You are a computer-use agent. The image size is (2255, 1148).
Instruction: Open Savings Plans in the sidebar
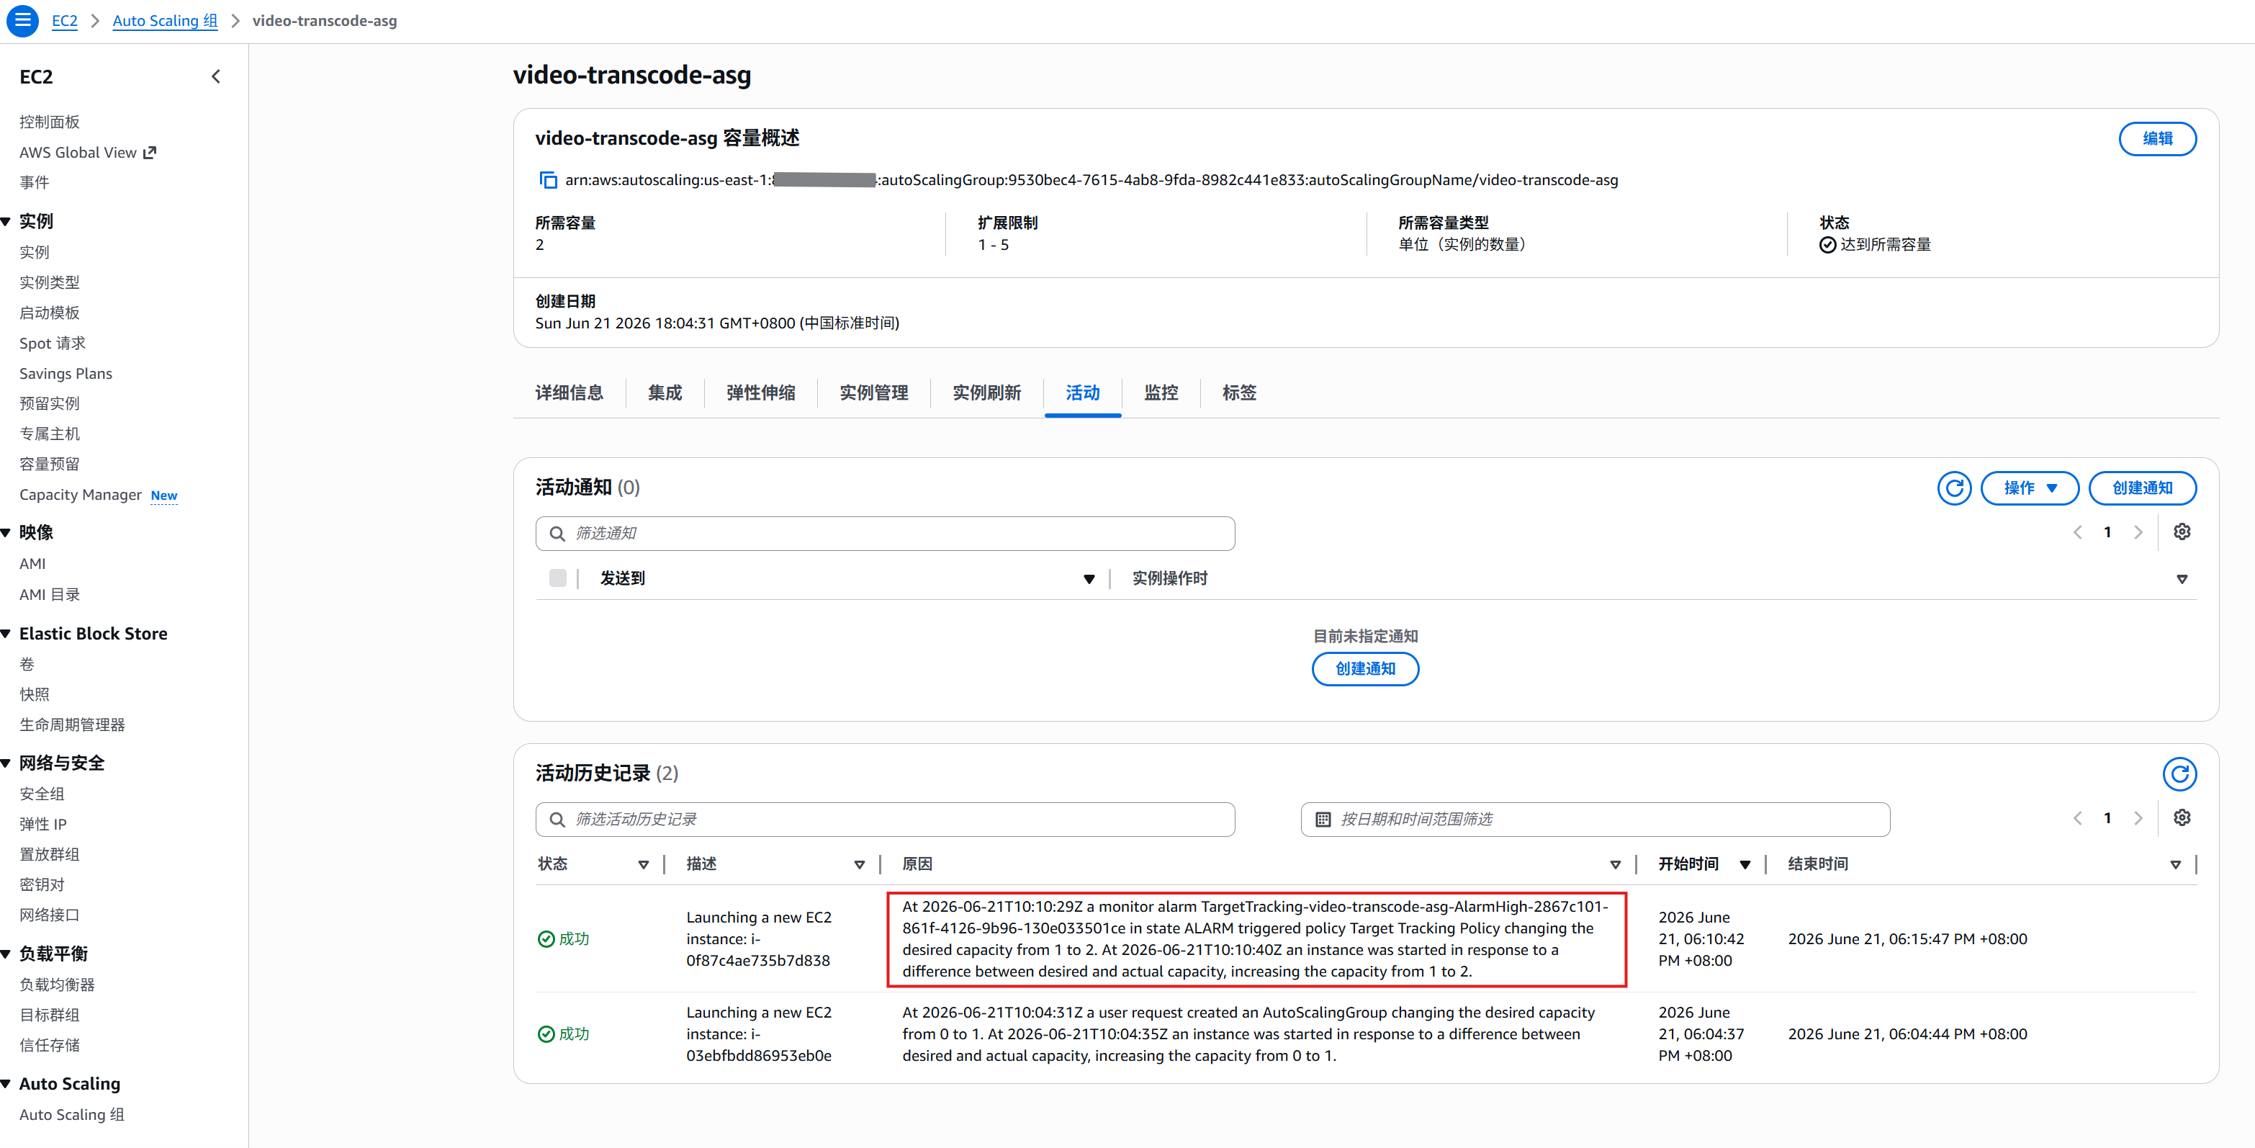click(66, 373)
